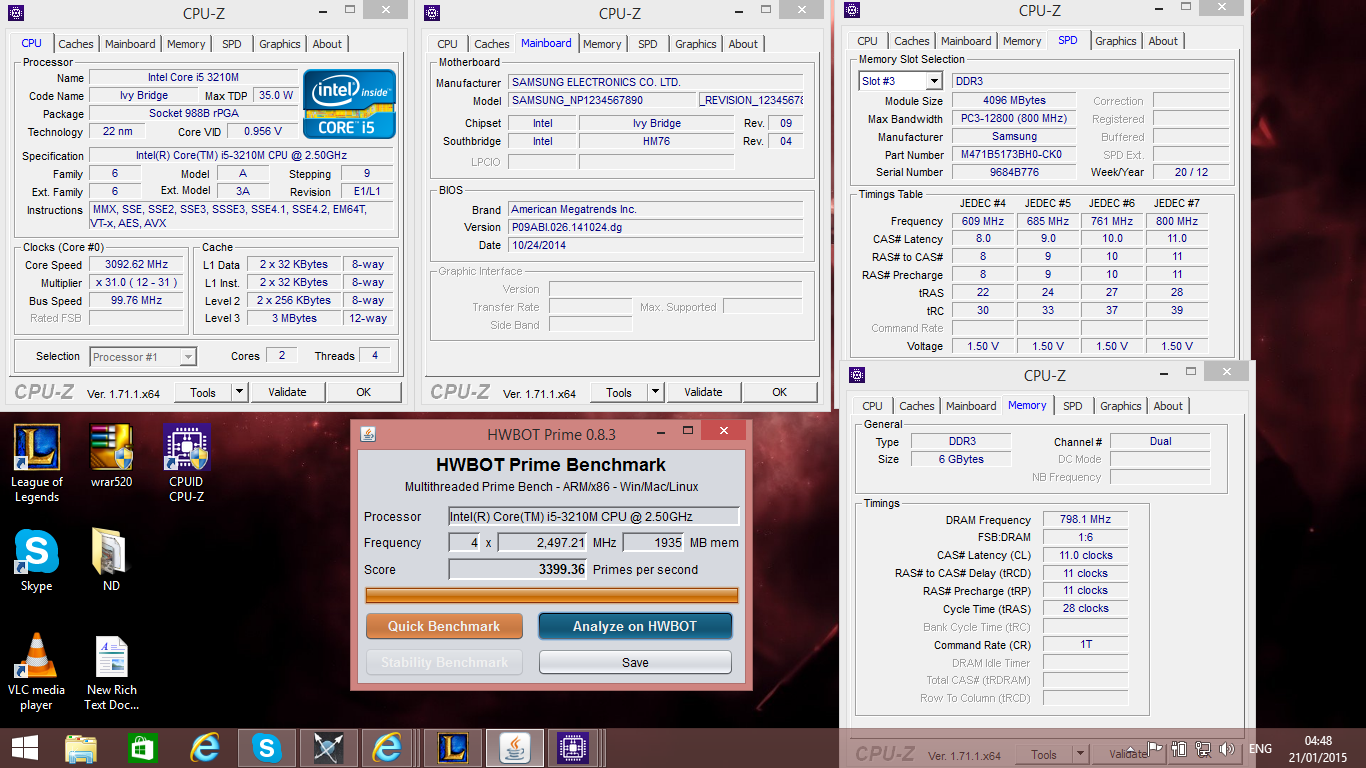This screenshot has height=768, width=1366.
Task: Click Analyze on HWBOT button
Action: click(635, 626)
